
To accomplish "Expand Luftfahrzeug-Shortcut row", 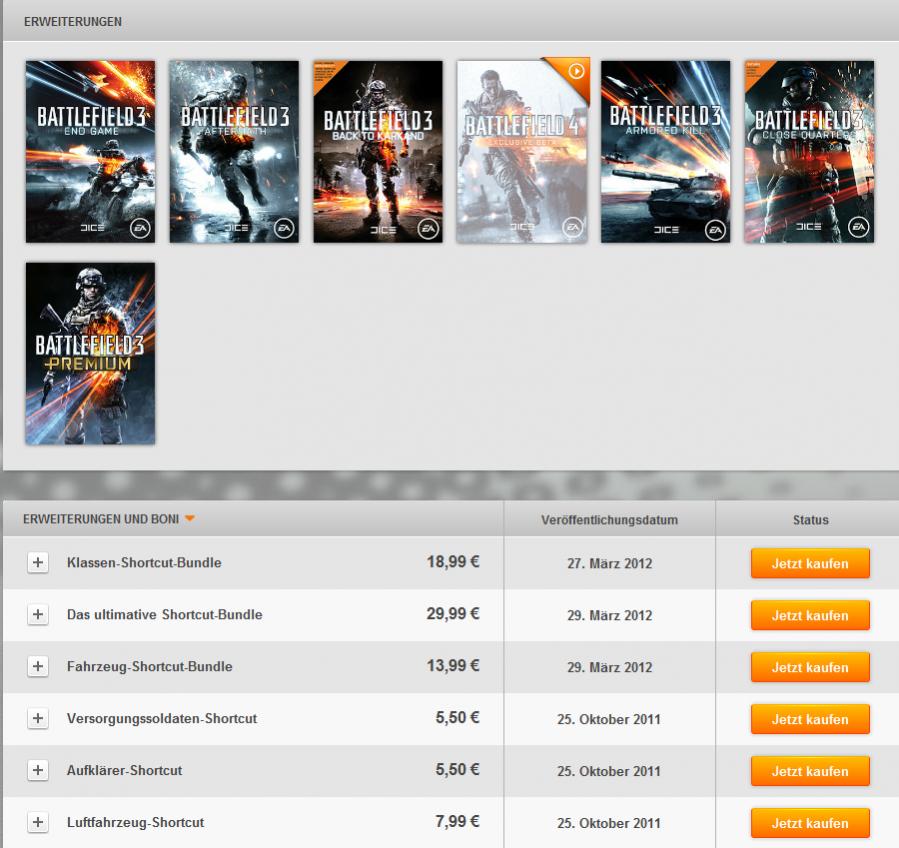I will pos(38,822).
